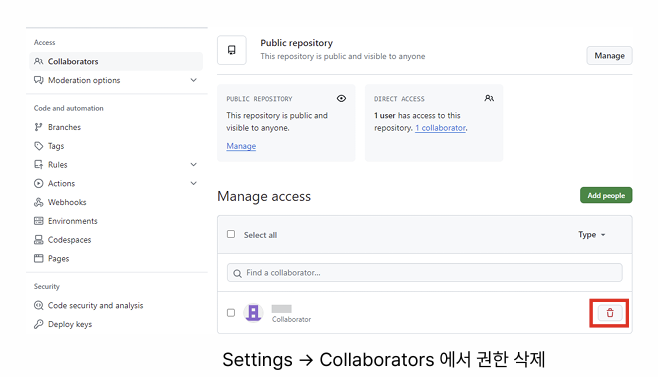Open Environments settings
The image size is (658, 377).
coord(73,221)
